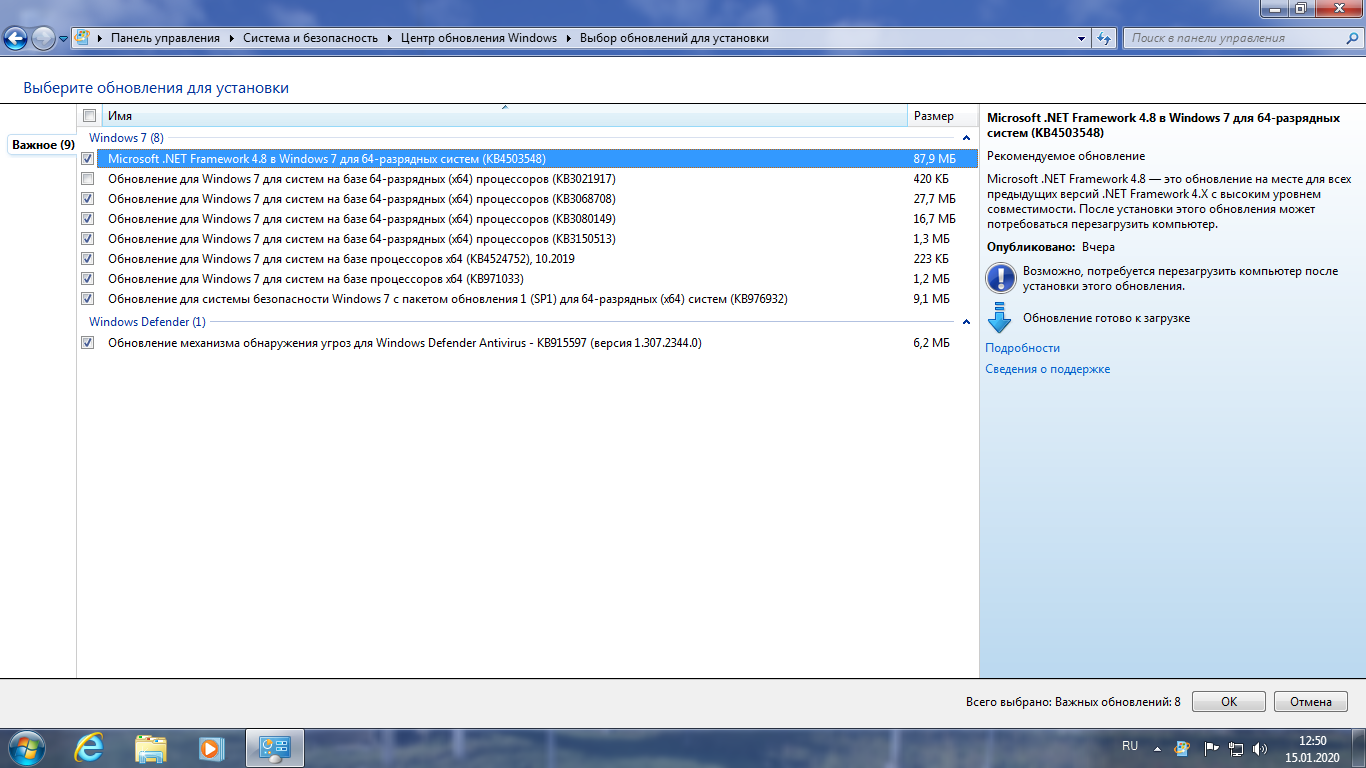
Task: Go to Панель управления breadcrumb
Action: [x=165, y=38]
